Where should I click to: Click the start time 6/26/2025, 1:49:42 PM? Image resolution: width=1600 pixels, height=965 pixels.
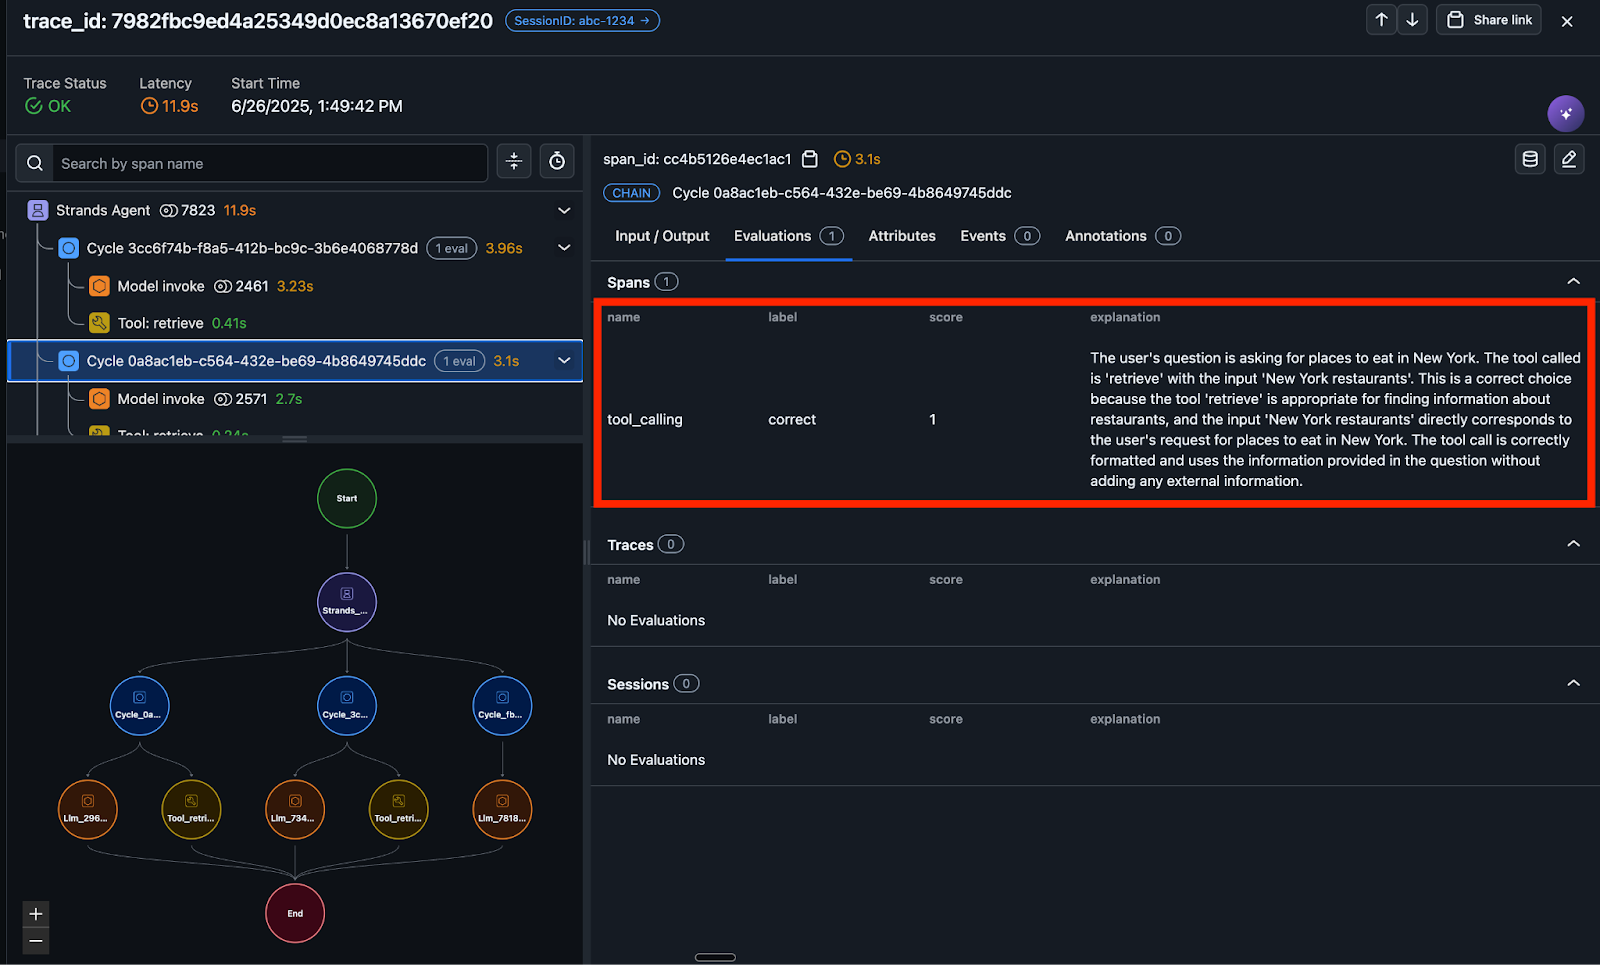pos(317,106)
